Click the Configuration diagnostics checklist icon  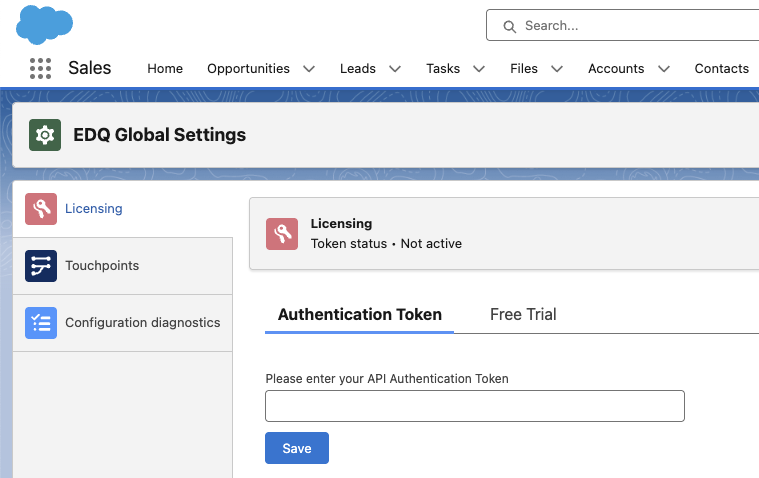[41, 323]
